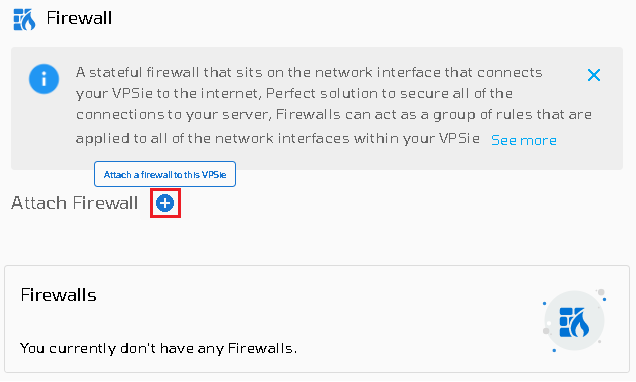The height and width of the screenshot is (382, 636).
Task: Click the 'your VPSie to the internet' text line
Action: click(x=294, y=94)
